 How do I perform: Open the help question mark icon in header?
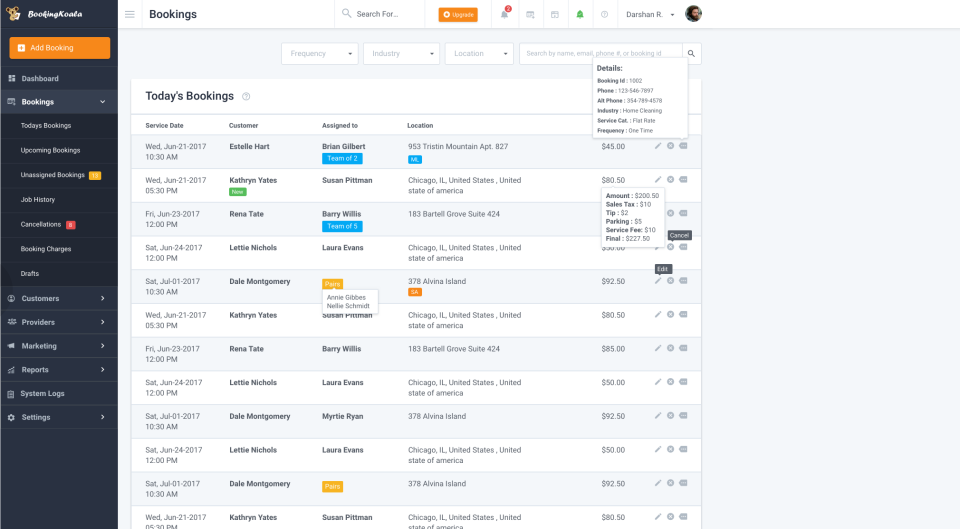click(x=605, y=14)
